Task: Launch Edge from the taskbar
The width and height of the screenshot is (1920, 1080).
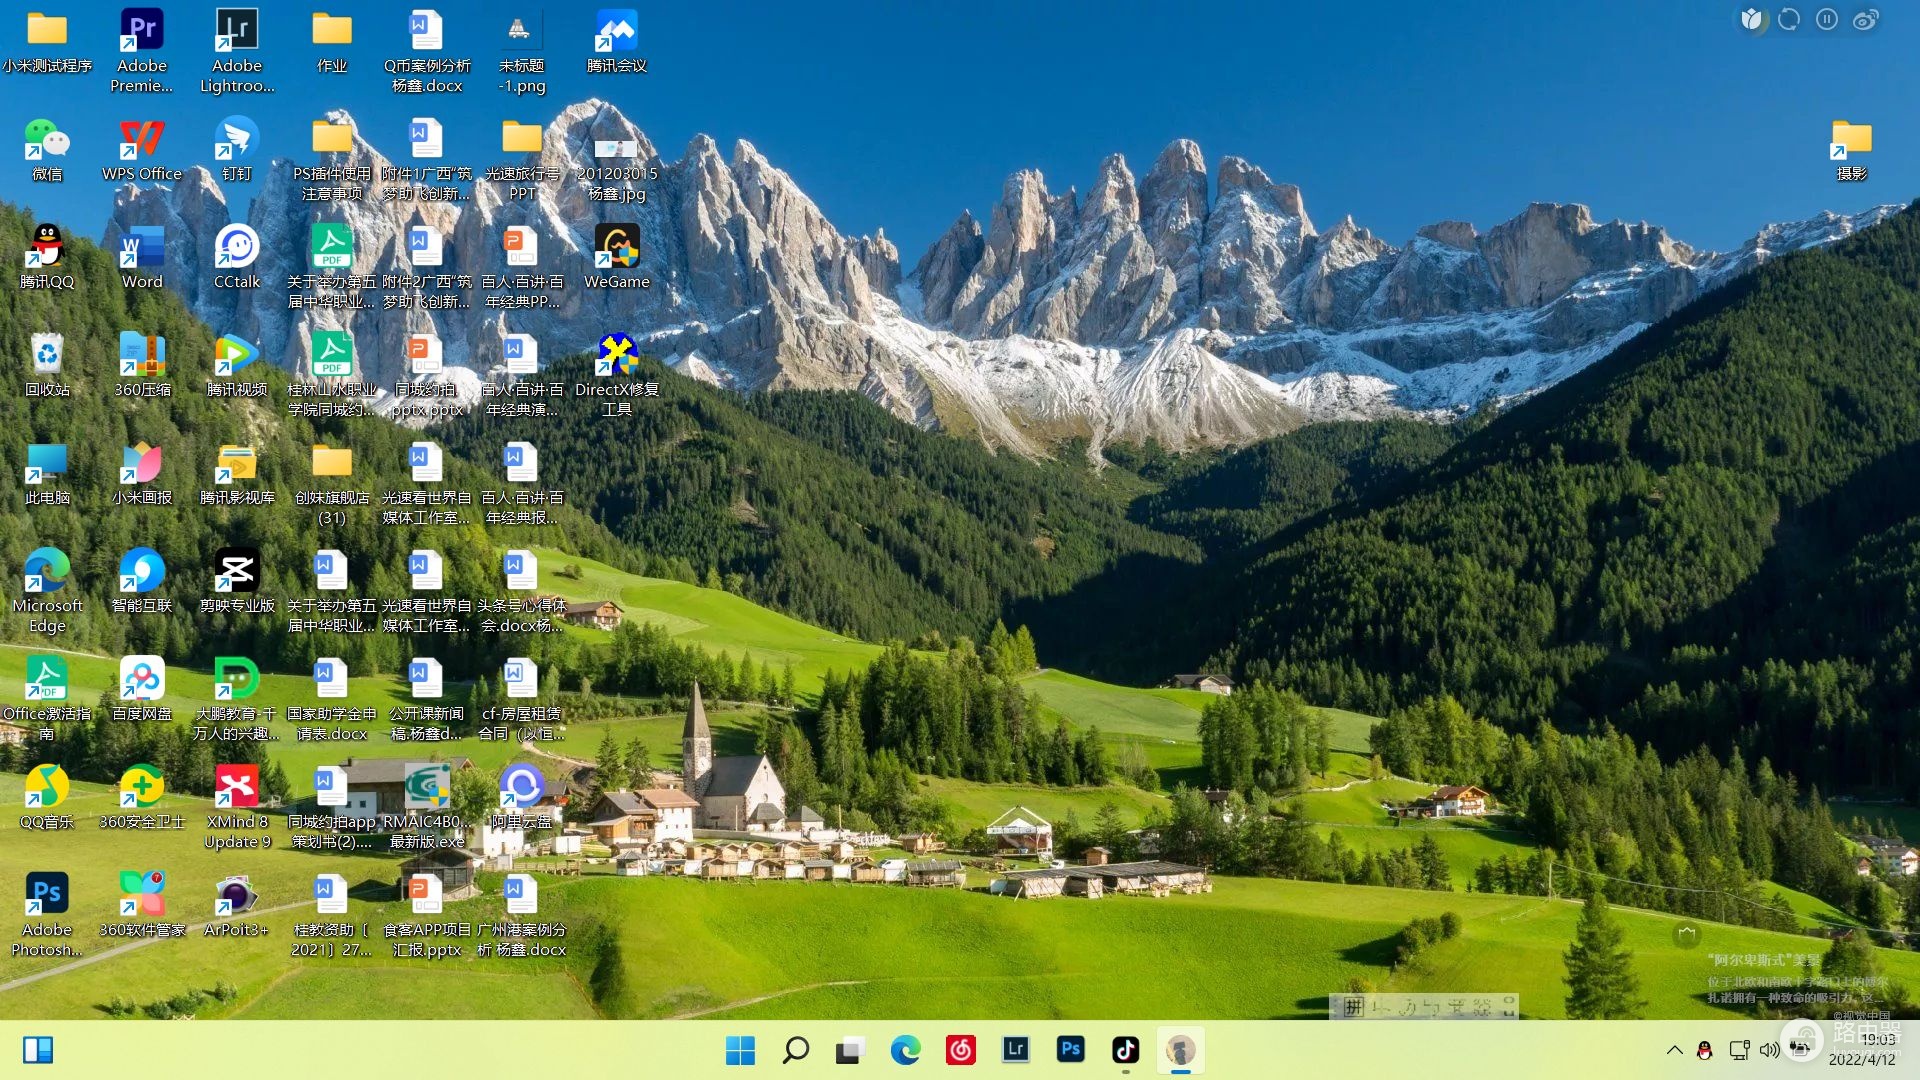Action: tap(905, 1050)
